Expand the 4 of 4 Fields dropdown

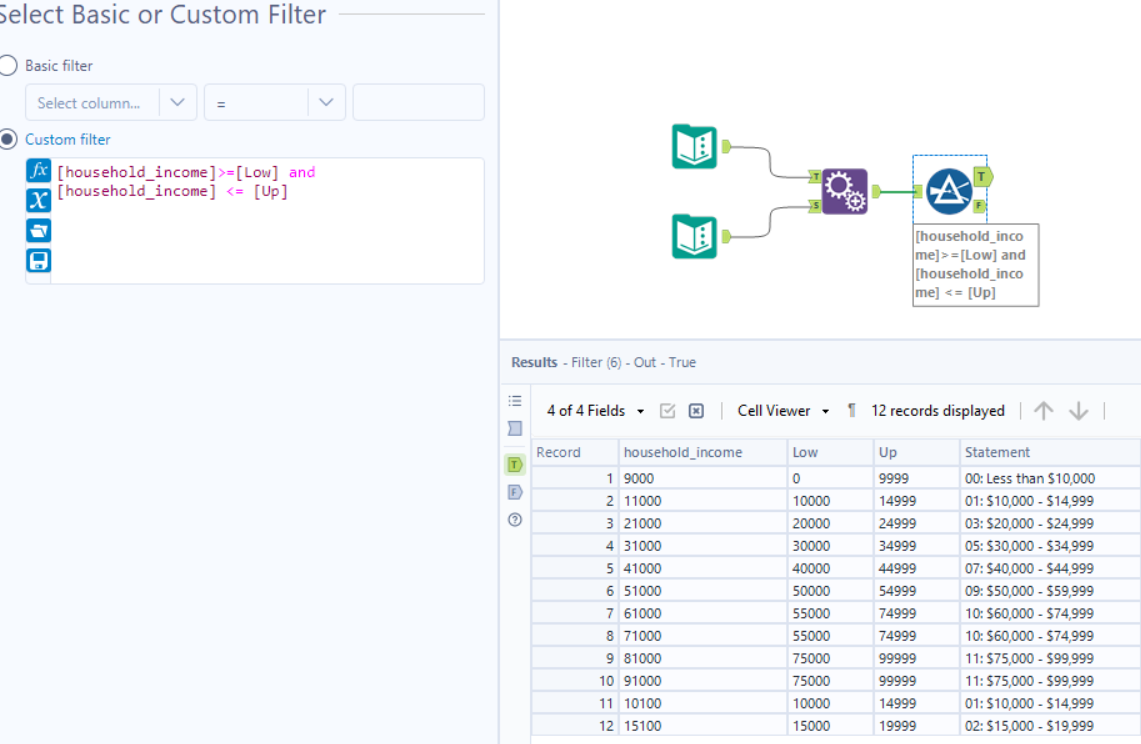[596, 411]
